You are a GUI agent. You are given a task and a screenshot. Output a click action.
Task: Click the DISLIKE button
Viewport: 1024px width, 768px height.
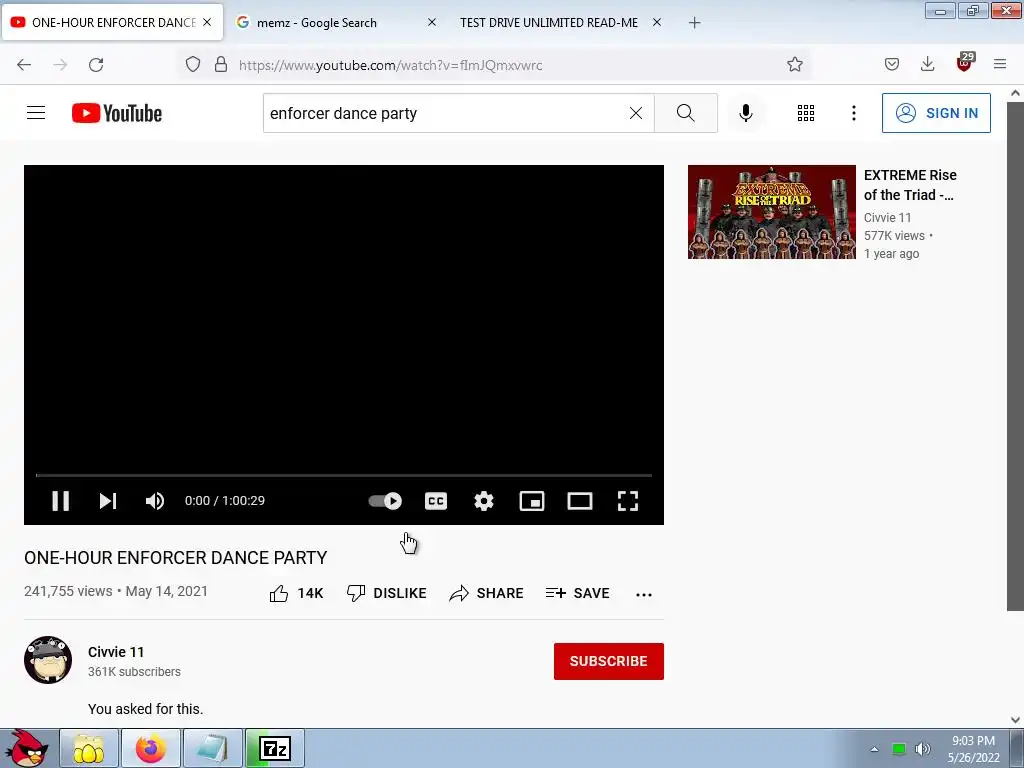tap(387, 593)
